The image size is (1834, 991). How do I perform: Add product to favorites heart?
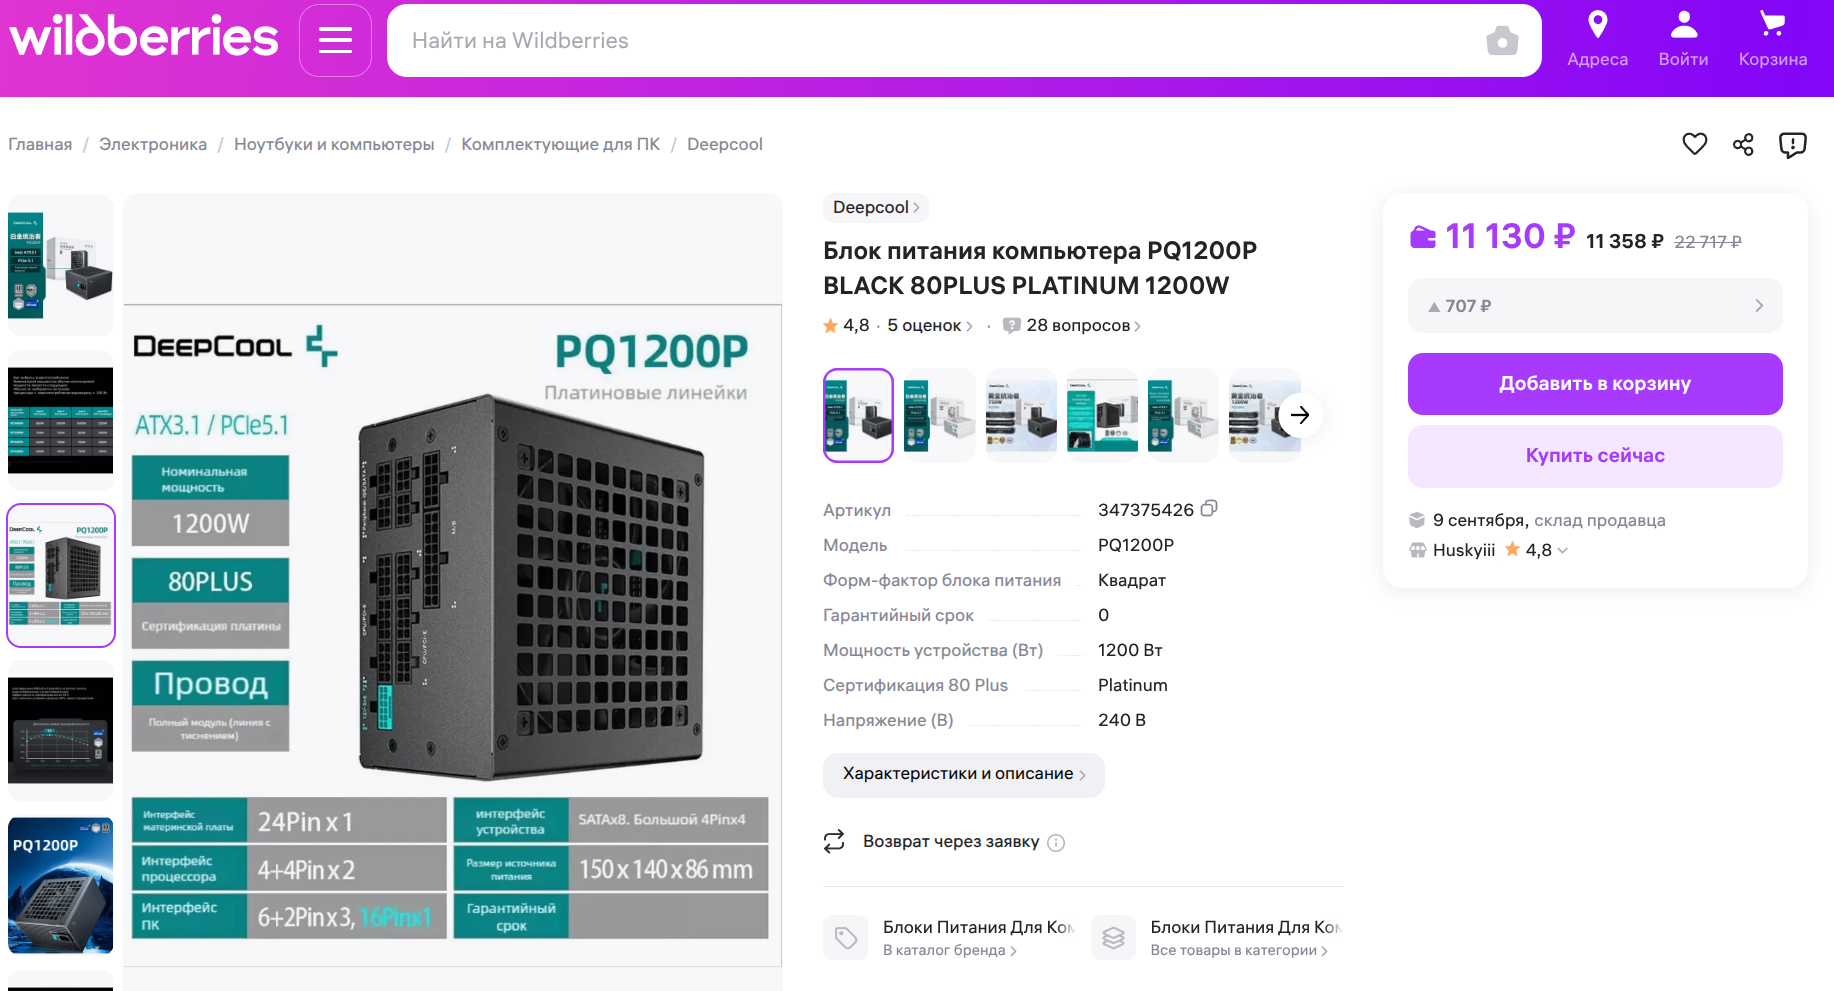[x=1694, y=144]
